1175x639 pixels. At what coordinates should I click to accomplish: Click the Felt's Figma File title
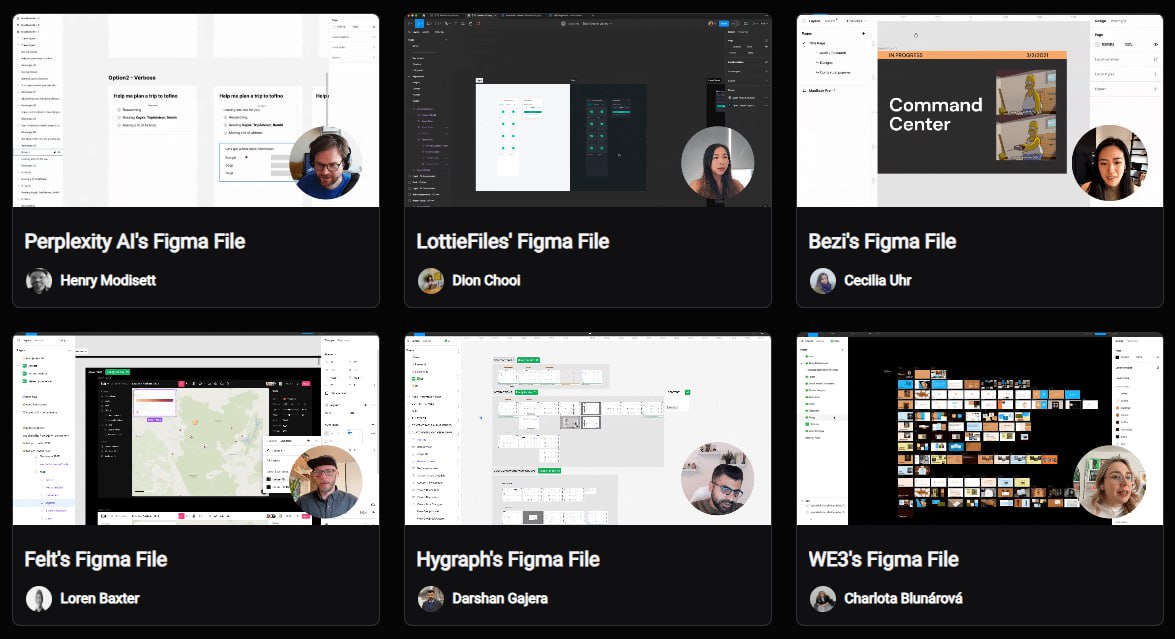(96, 560)
